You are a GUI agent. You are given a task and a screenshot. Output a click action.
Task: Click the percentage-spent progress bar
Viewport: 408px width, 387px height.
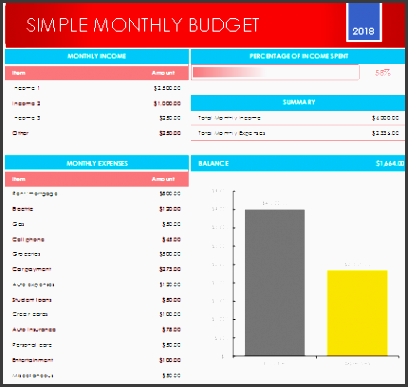pos(276,72)
